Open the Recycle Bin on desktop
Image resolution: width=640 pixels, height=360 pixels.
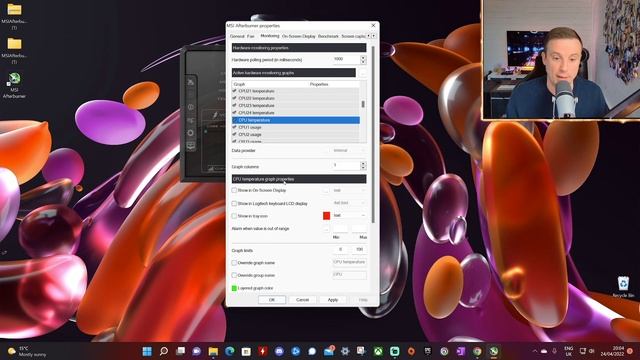[623, 287]
